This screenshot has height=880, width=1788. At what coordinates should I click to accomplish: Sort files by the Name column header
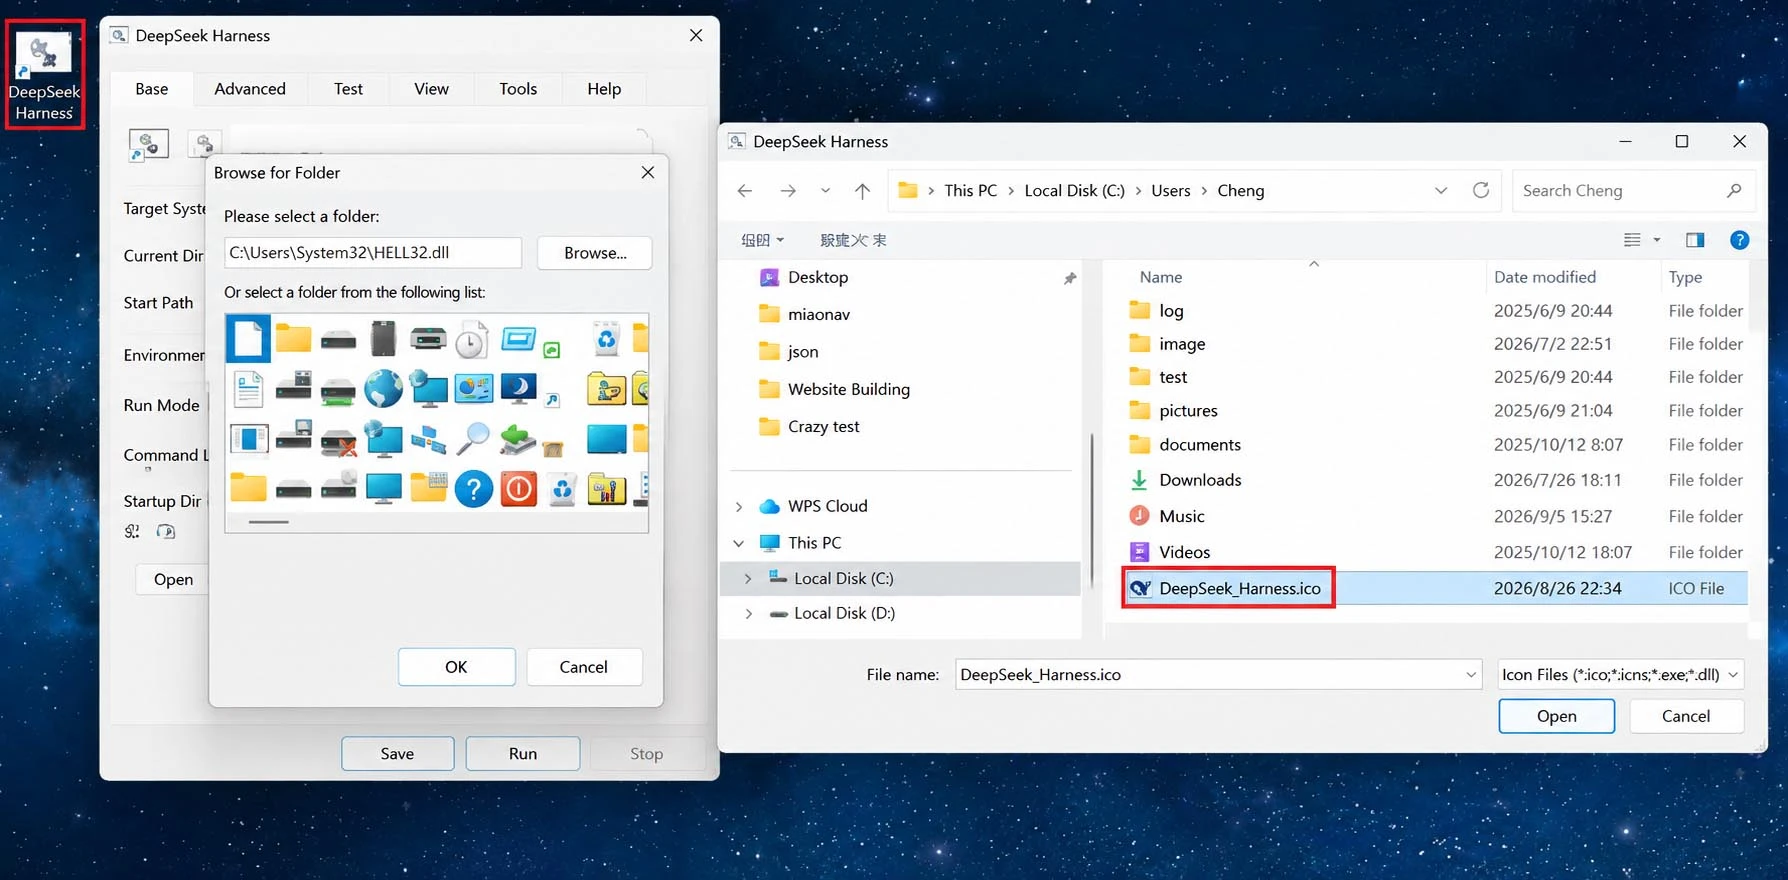coord(1161,278)
